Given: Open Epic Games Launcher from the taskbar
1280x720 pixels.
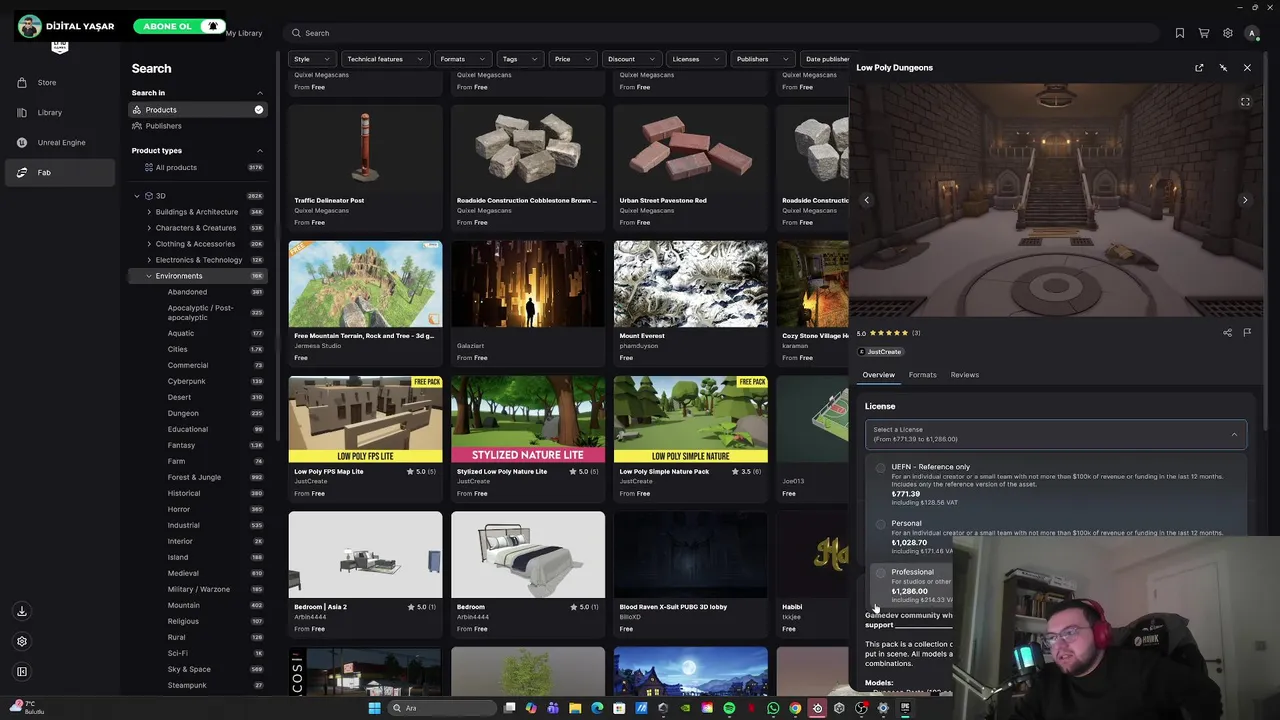Looking at the screenshot, I should pos(905,708).
